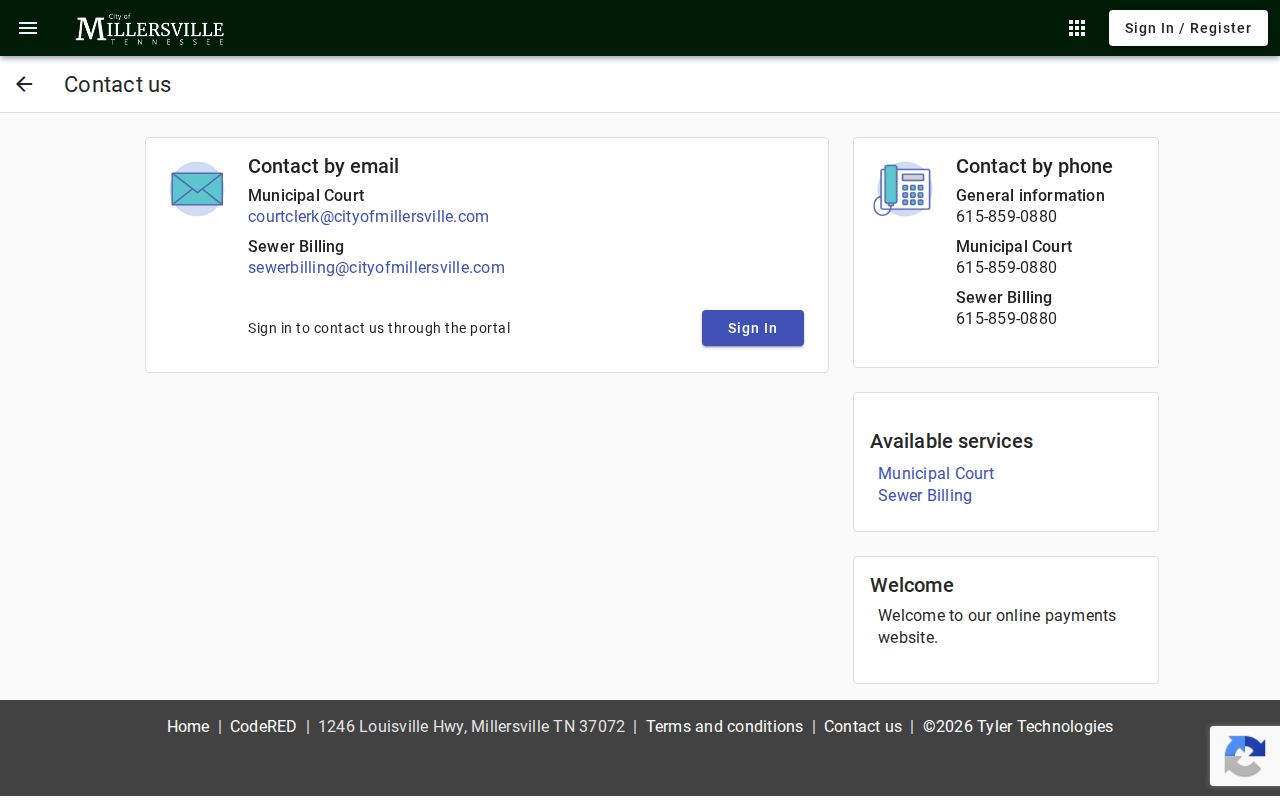Viewport: 1280px width, 800px height.
Task: Click 'Contact by email' heading
Action: coord(323,166)
